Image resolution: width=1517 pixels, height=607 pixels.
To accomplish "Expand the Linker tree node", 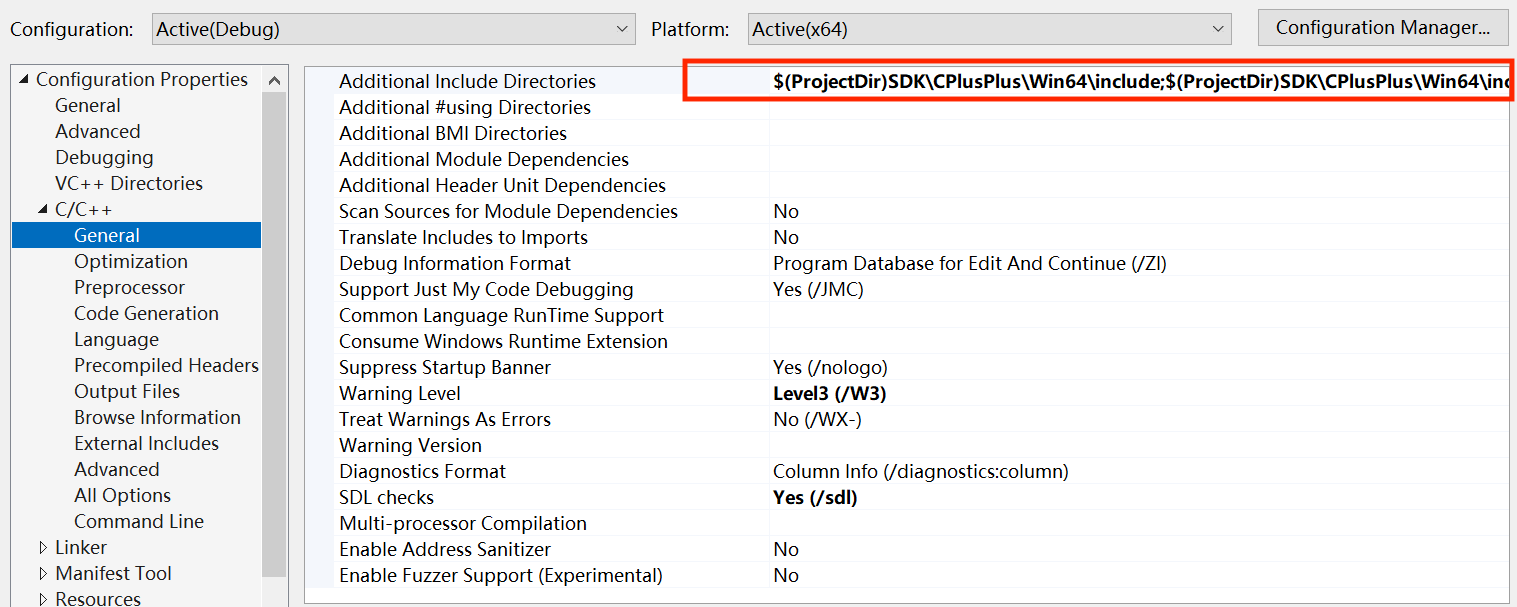I will 43,548.
